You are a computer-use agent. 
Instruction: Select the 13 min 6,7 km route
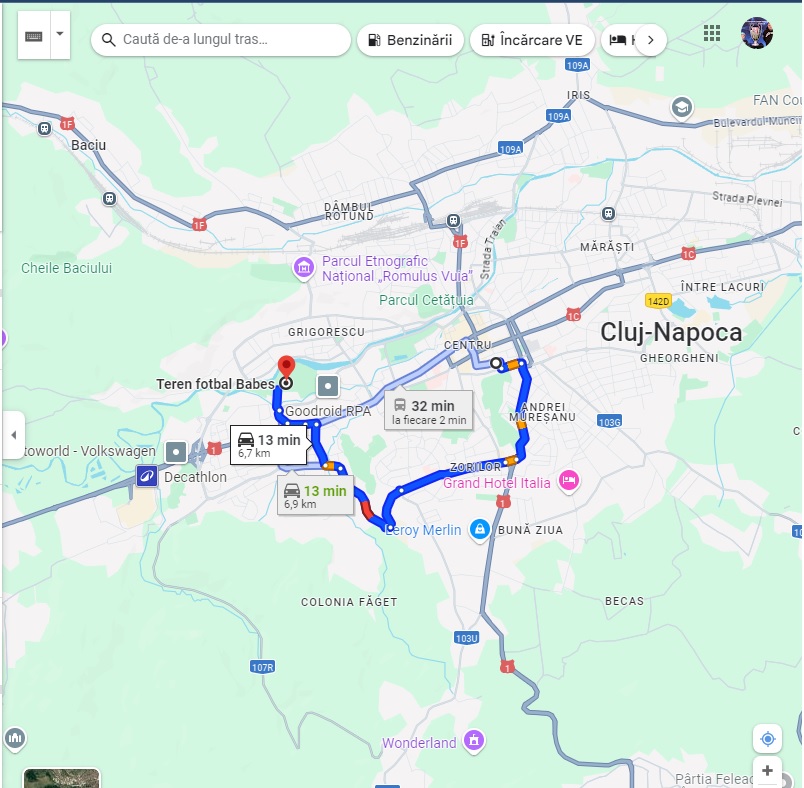click(269, 445)
